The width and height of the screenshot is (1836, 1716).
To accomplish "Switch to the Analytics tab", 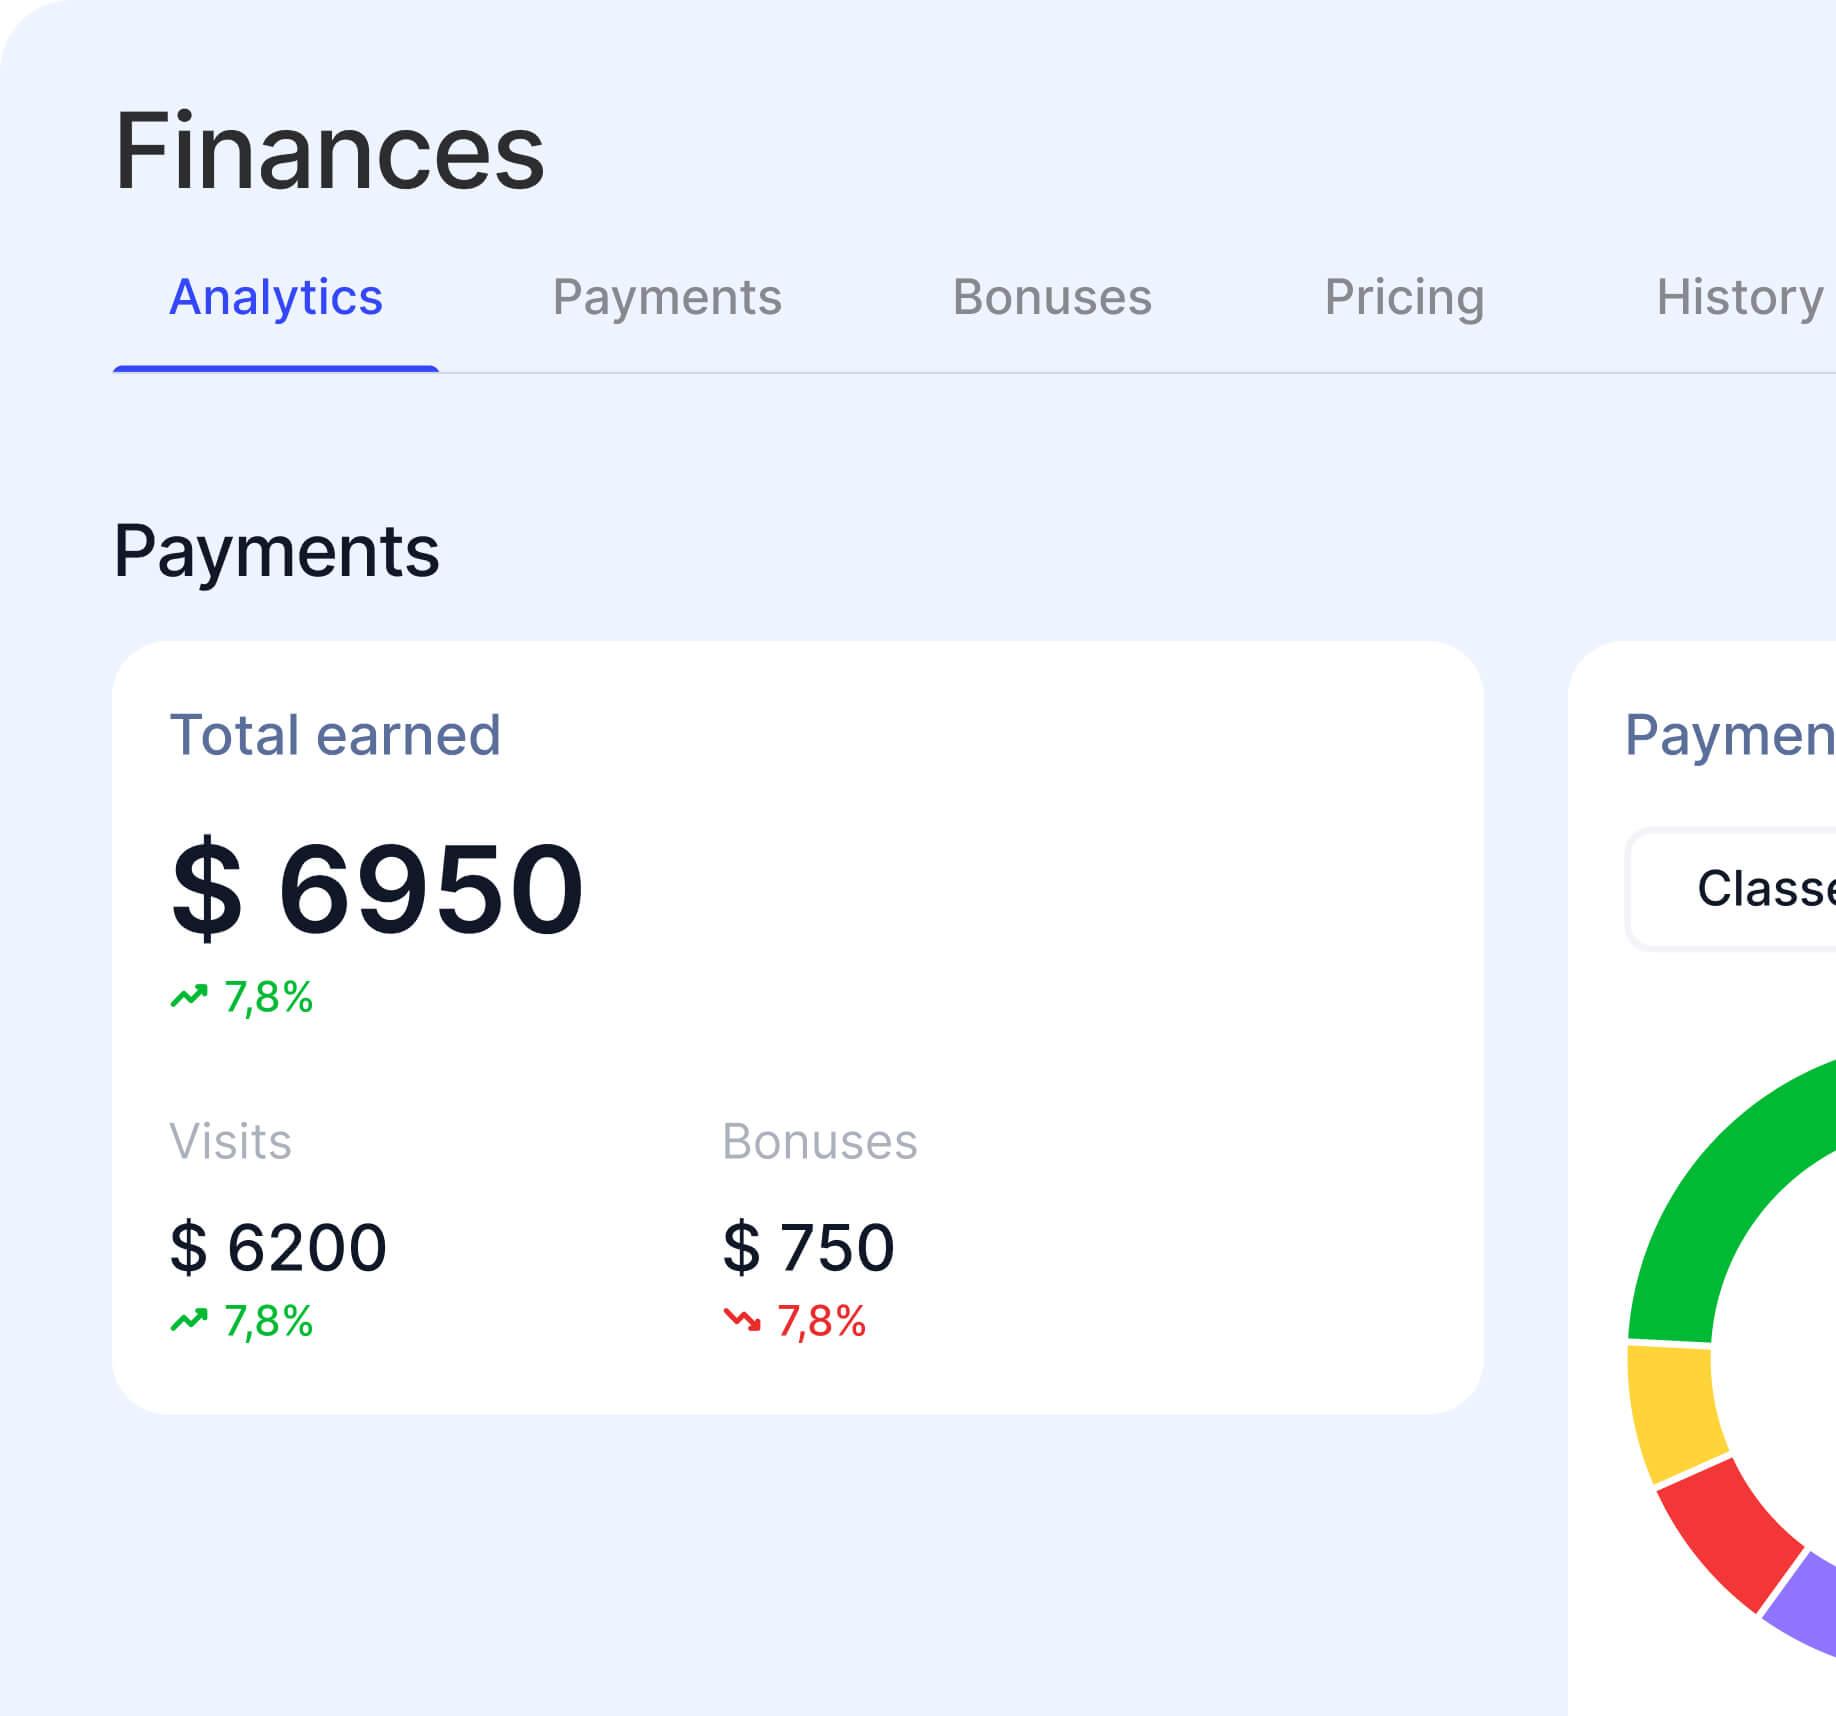I will point(276,298).
